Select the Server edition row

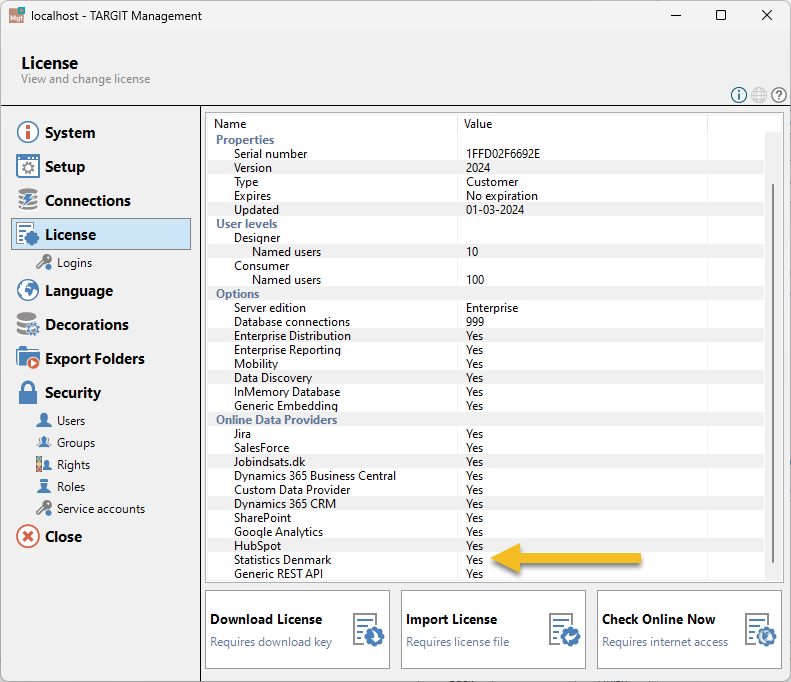pos(485,308)
